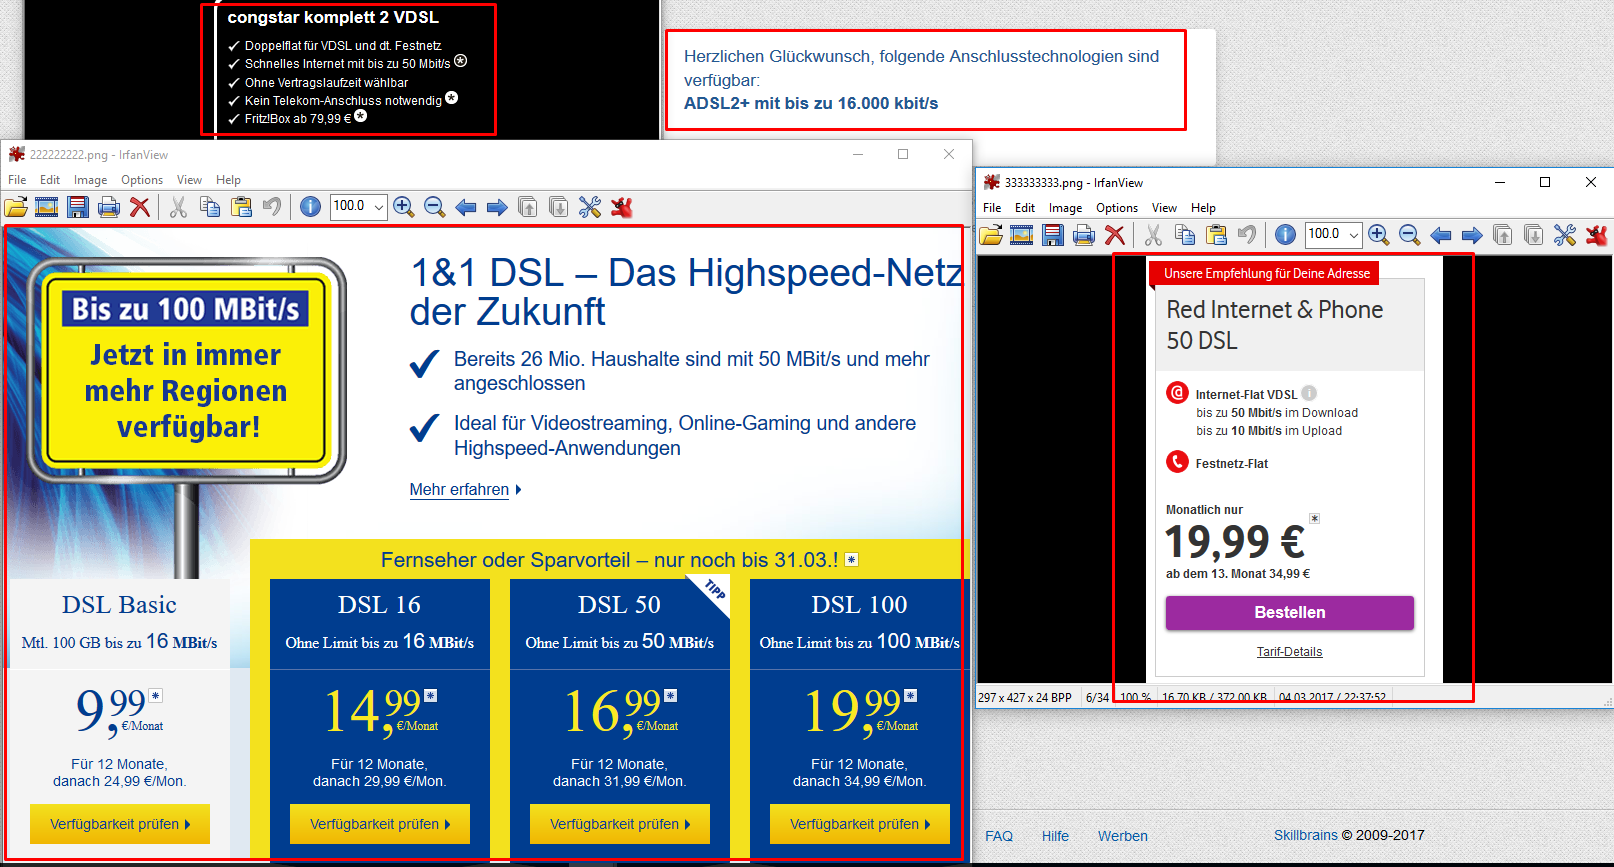Open file icon in 222222222.png IrfanView window
Image resolution: width=1614 pixels, height=867 pixels.
point(16,207)
